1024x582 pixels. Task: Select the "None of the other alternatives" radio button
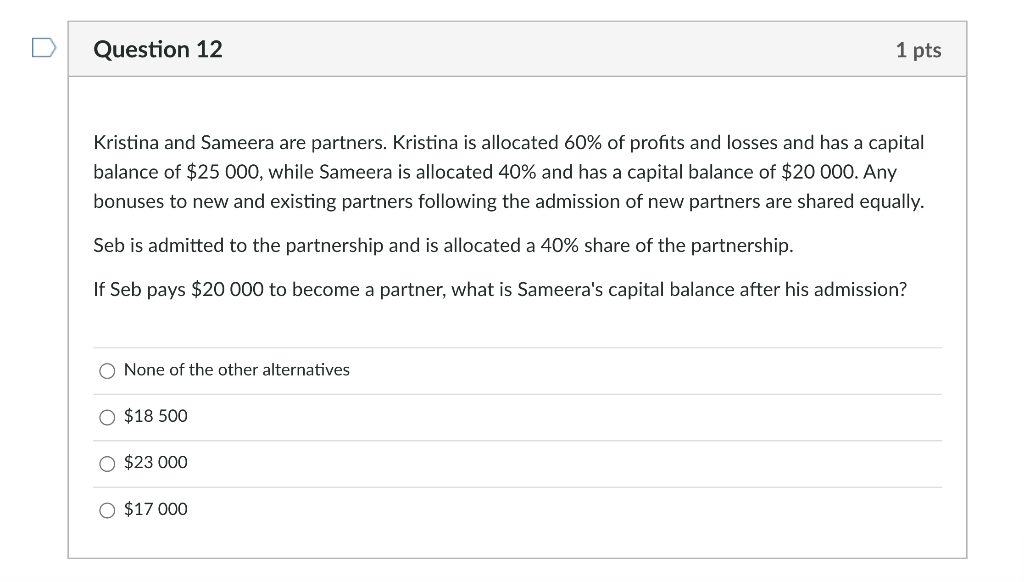[108, 371]
